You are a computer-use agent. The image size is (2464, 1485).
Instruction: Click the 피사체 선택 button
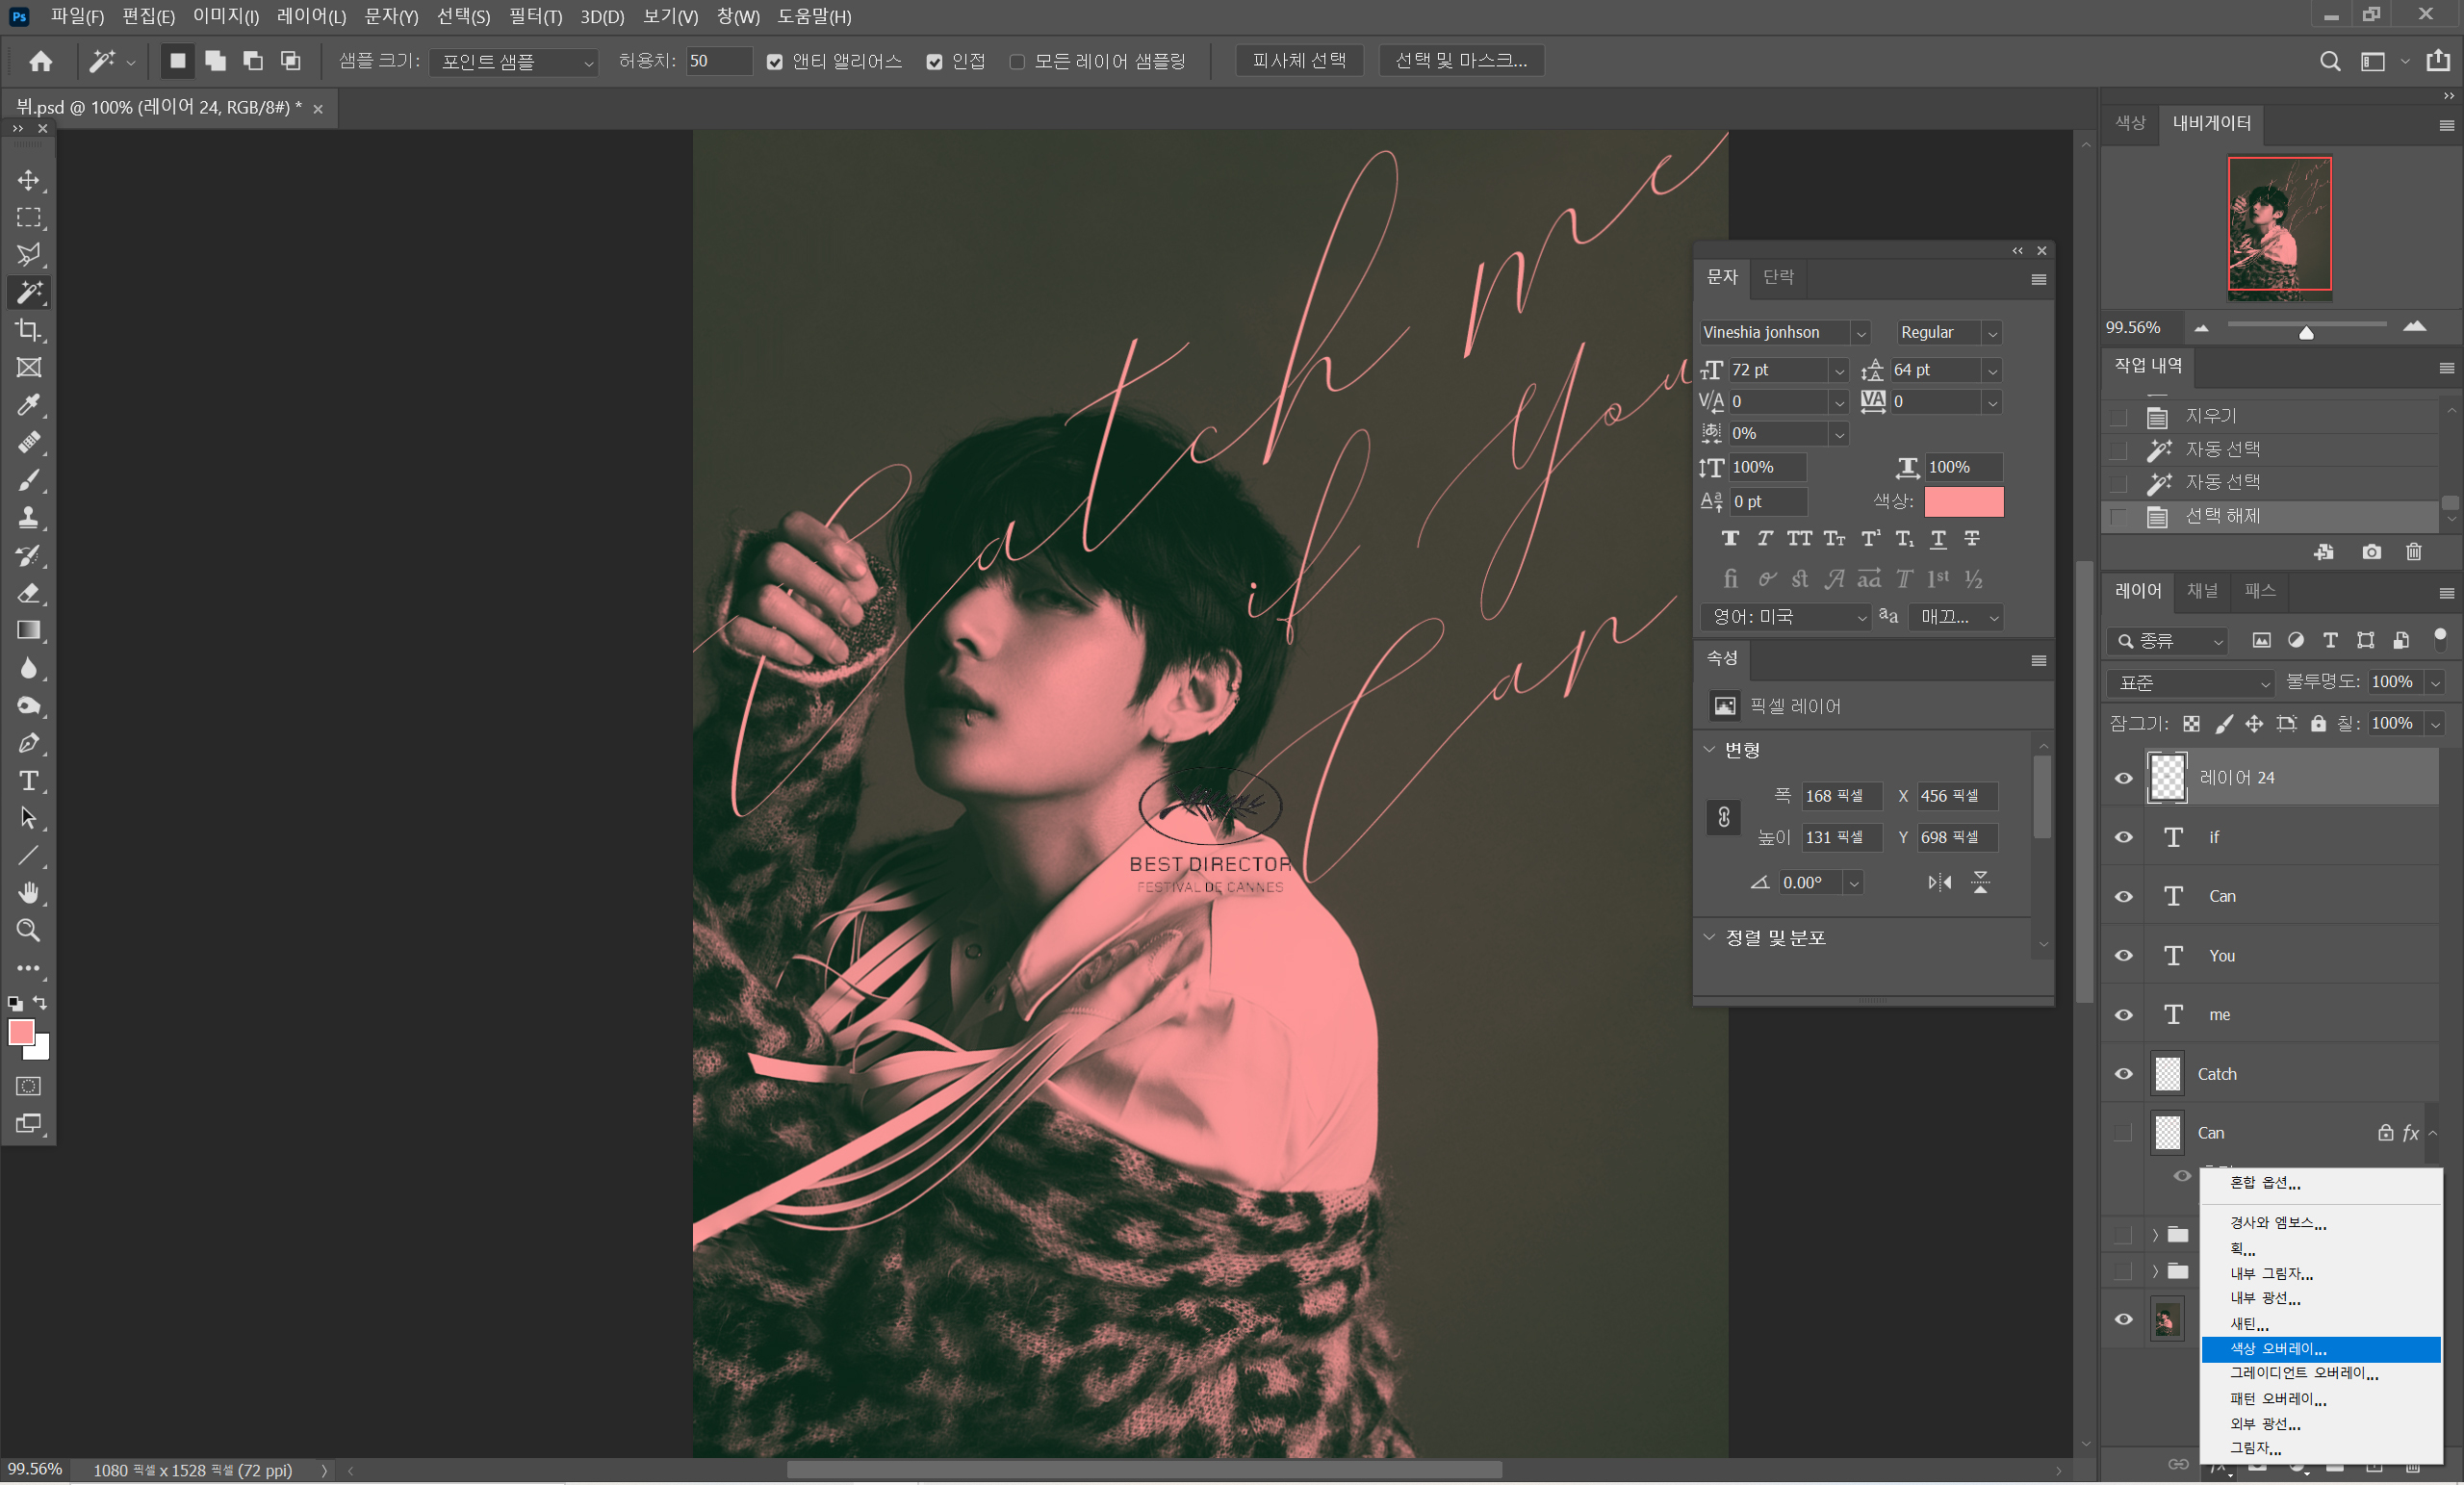[1299, 61]
